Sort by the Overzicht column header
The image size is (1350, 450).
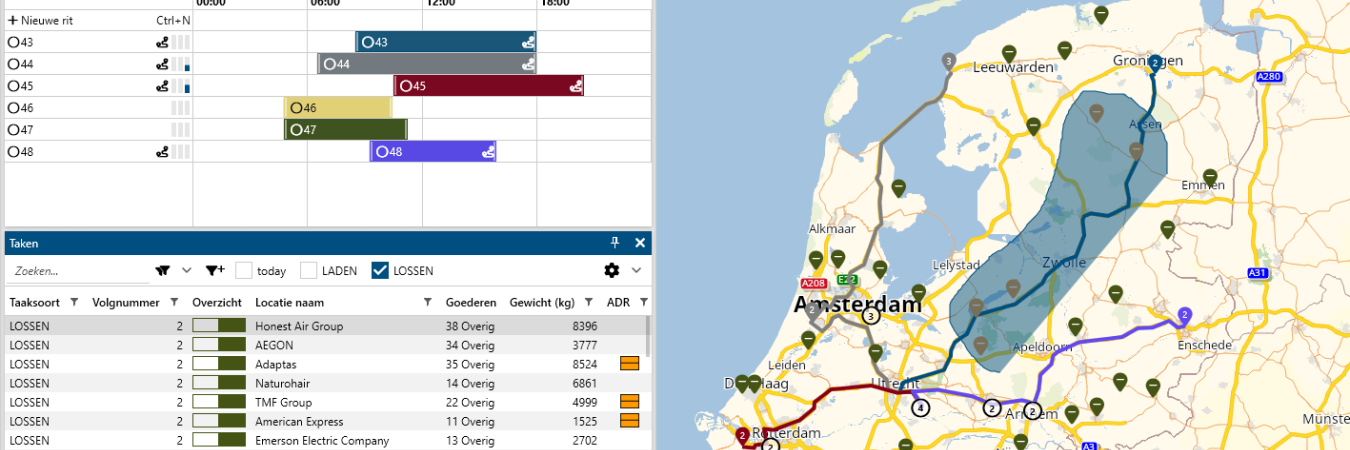click(x=217, y=302)
